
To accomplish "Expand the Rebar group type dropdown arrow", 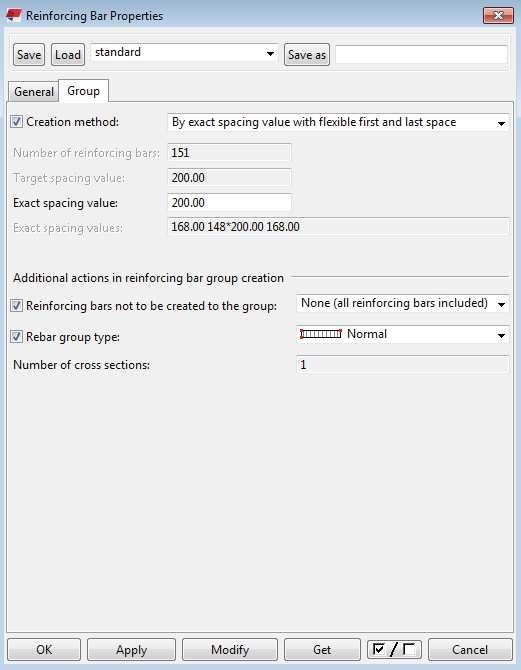I will pyautogui.click(x=501, y=335).
